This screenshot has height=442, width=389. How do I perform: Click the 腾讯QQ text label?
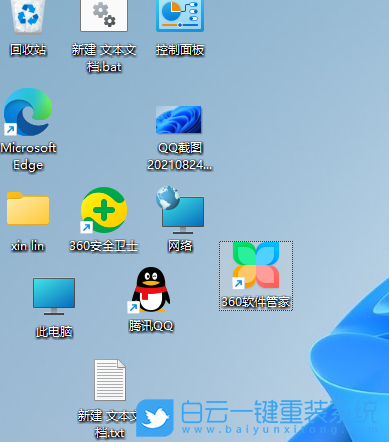click(151, 326)
